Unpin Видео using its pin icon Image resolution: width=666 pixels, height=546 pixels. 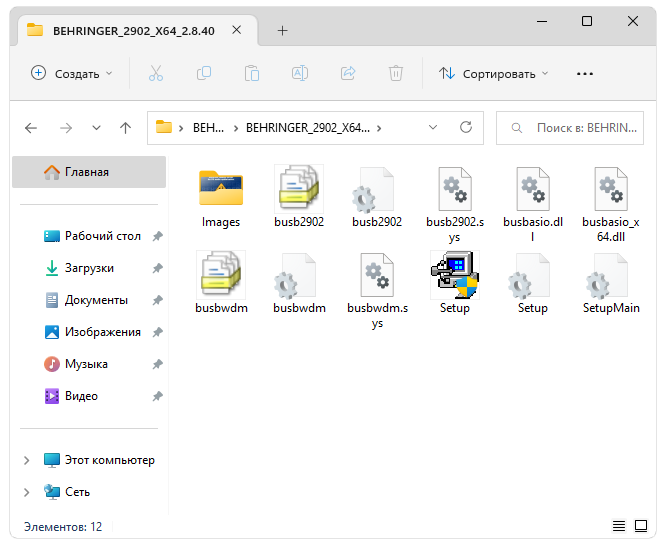pos(158,396)
